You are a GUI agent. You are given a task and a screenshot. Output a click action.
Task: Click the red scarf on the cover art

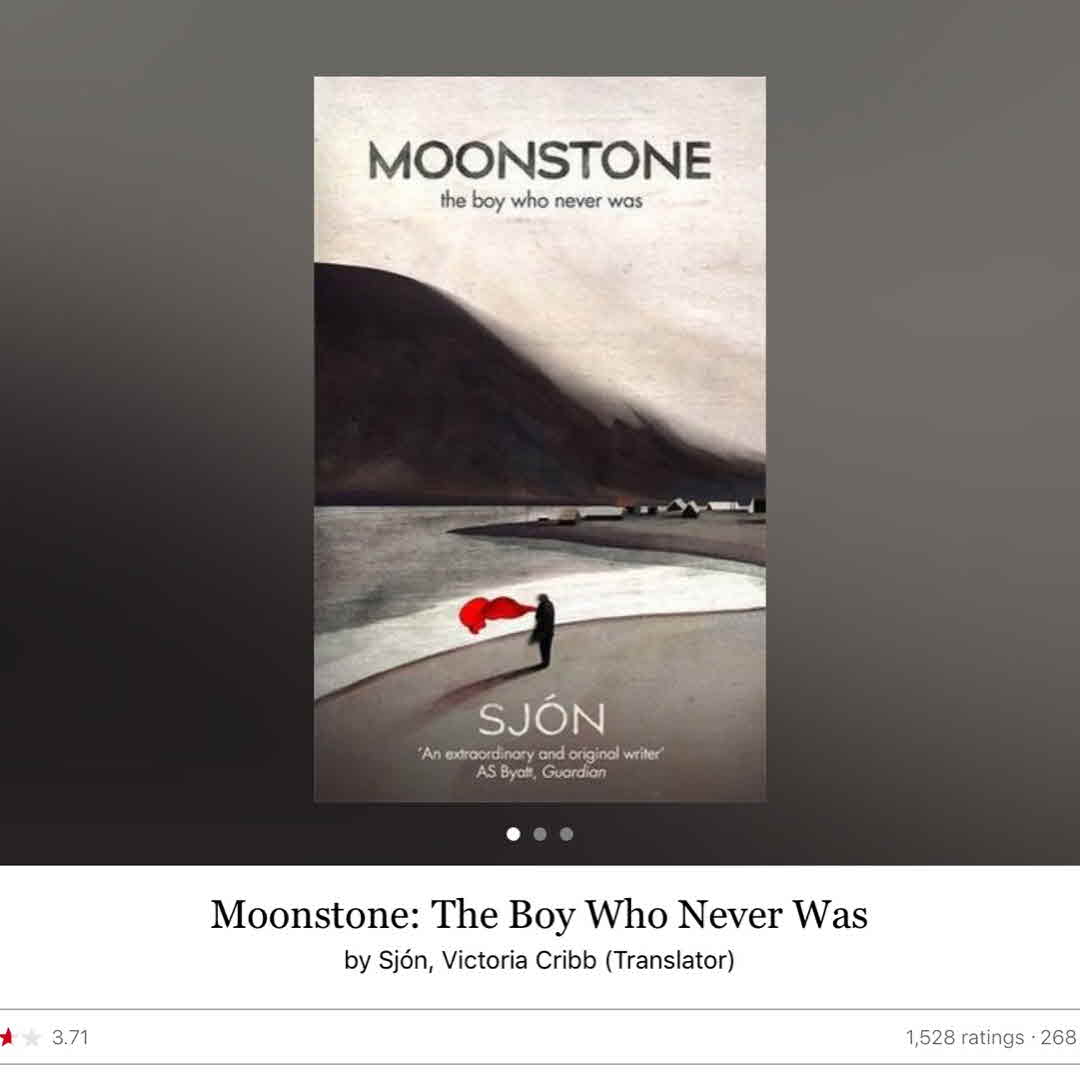(x=495, y=614)
